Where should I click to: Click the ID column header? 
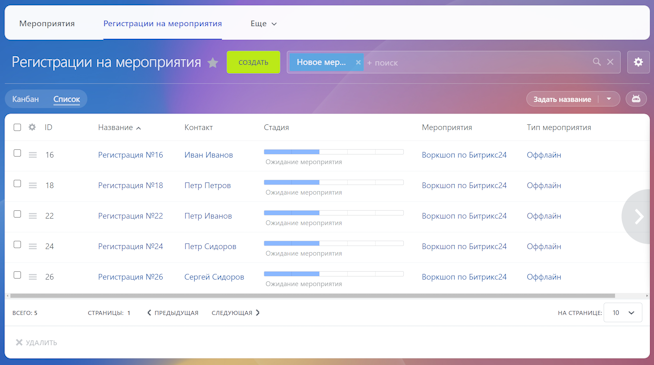point(48,127)
